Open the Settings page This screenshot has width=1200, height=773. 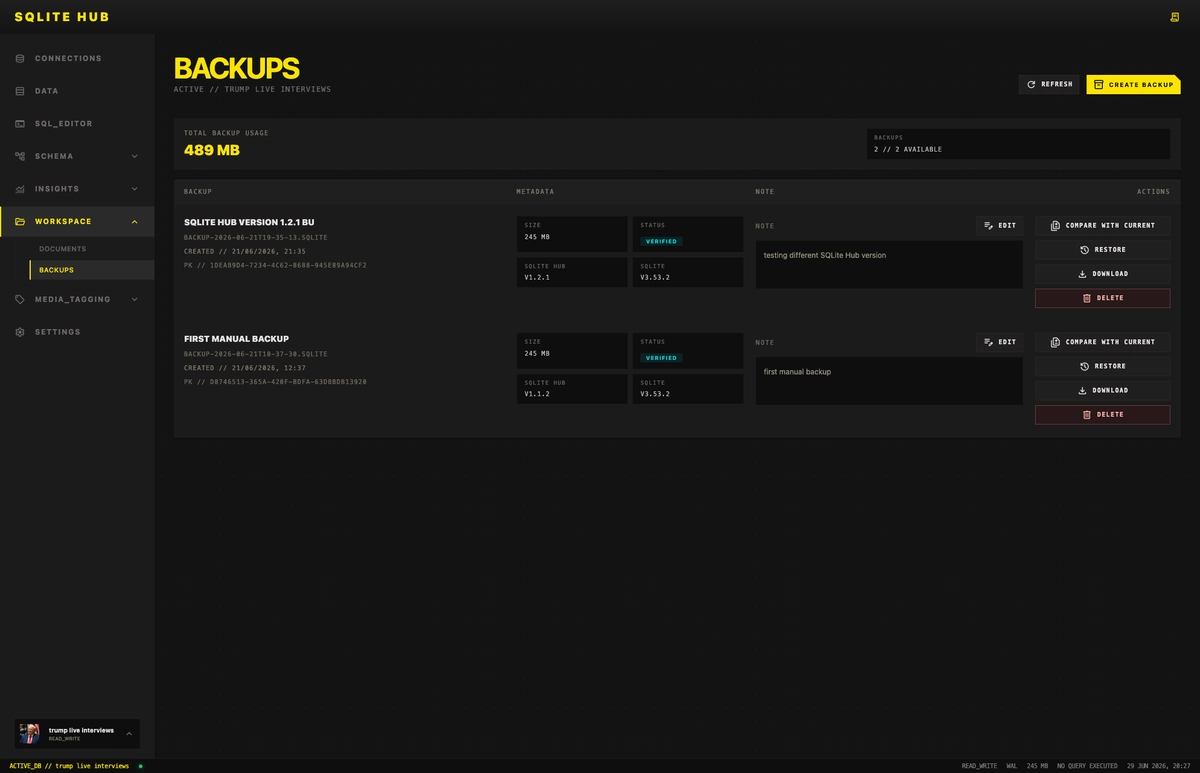77,332
